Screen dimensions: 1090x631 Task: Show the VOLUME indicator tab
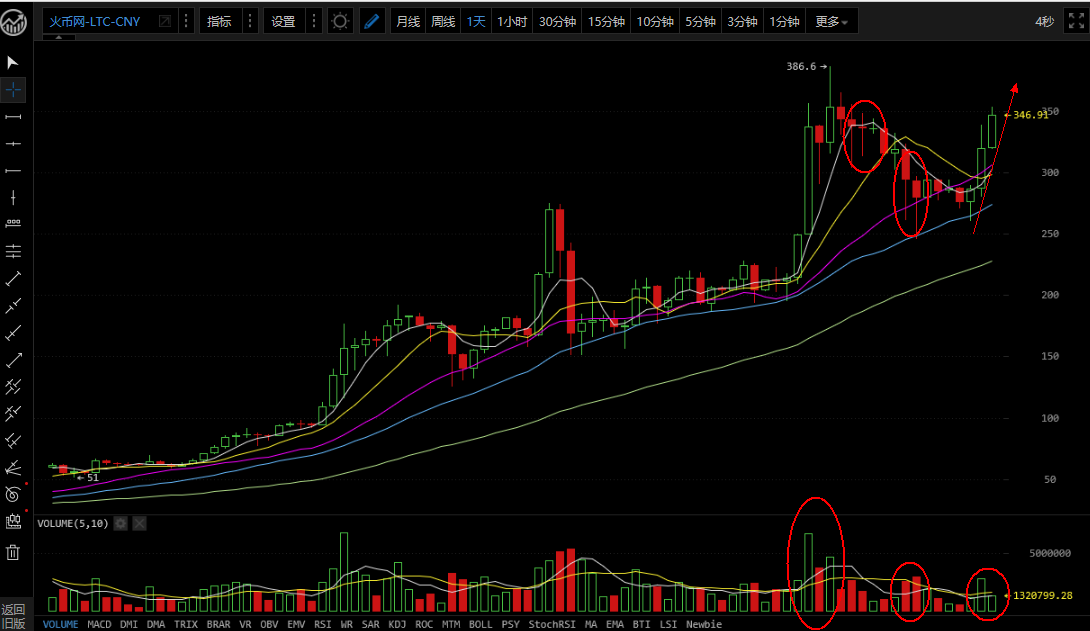coord(60,624)
